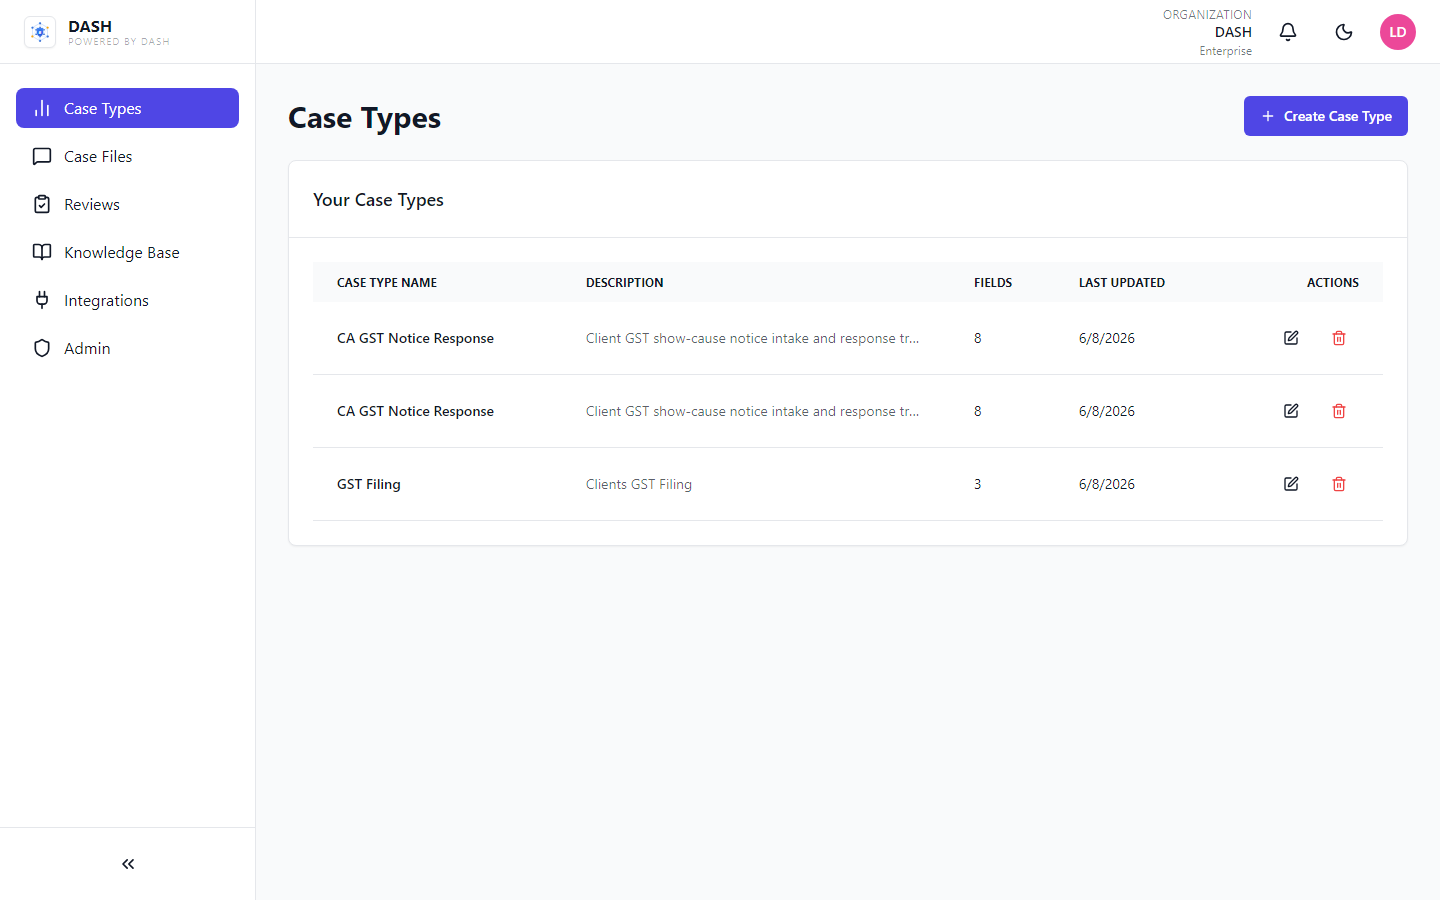The width and height of the screenshot is (1440, 900).
Task: Click the DESCRIPTION column header
Action: (625, 283)
